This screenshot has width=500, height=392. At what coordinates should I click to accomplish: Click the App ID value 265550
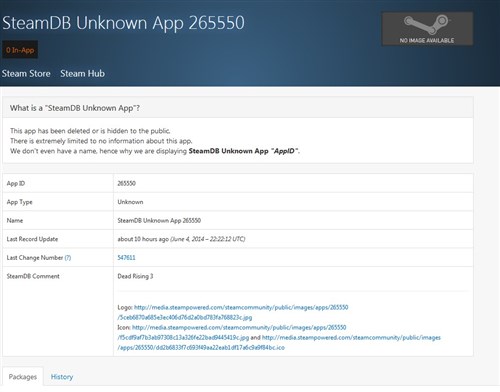(x=126, y=183)
